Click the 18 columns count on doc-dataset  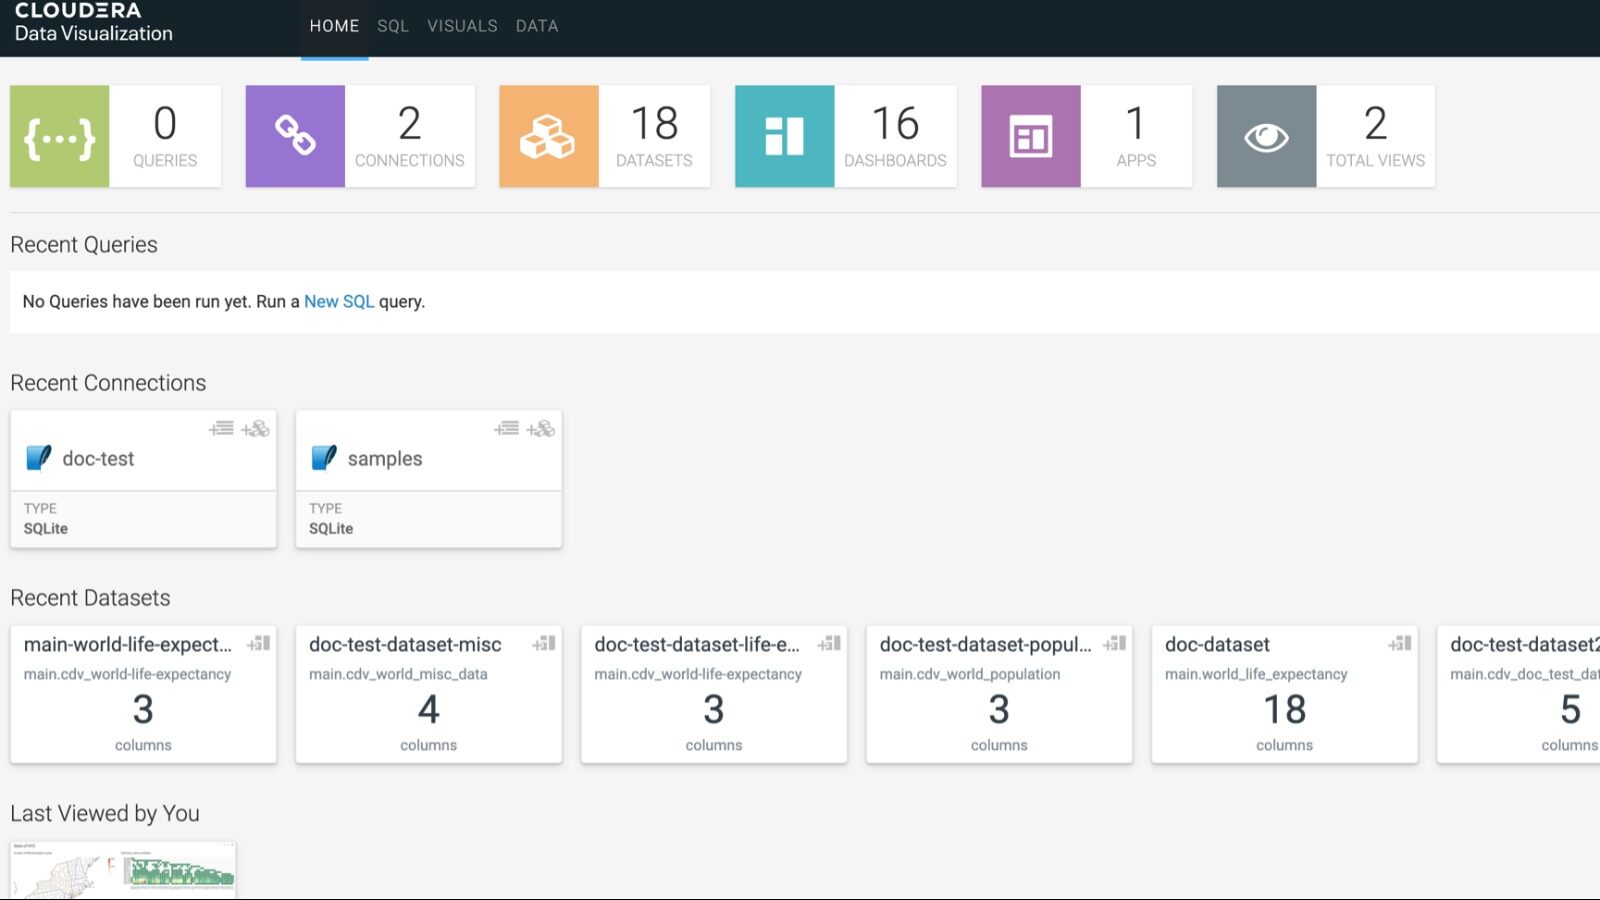click(1284, 709)
